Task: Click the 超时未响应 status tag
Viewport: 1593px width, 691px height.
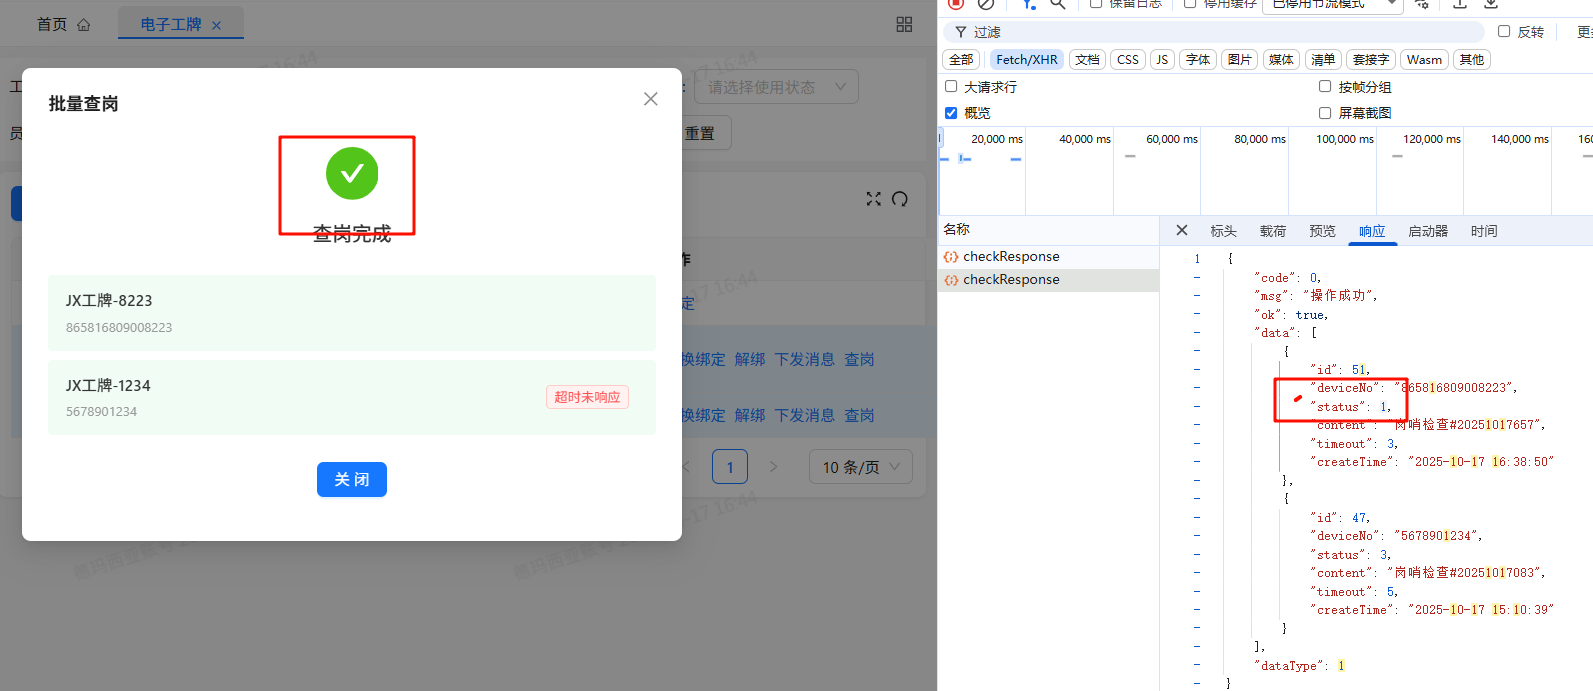Action: pos(587,397)
